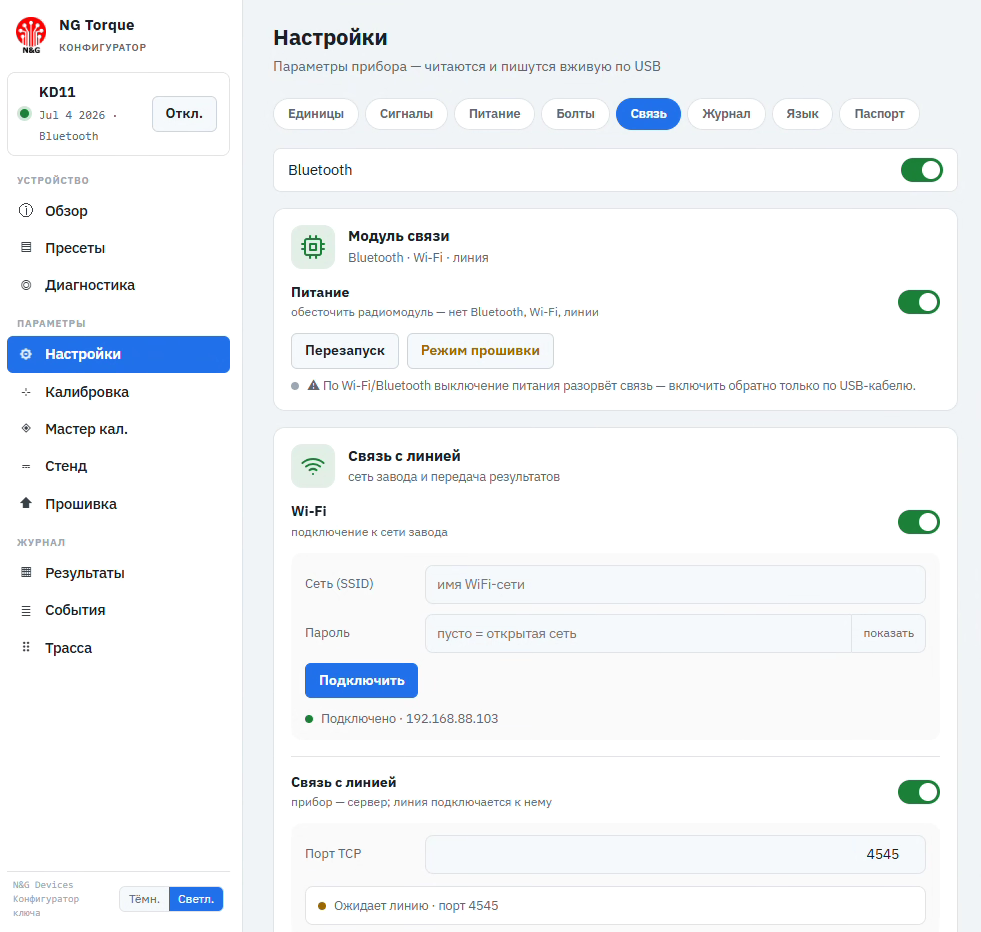Toggle the Bluetooth switch off
The height and width of the screenshot is (932, 981).
coord(922,170)
